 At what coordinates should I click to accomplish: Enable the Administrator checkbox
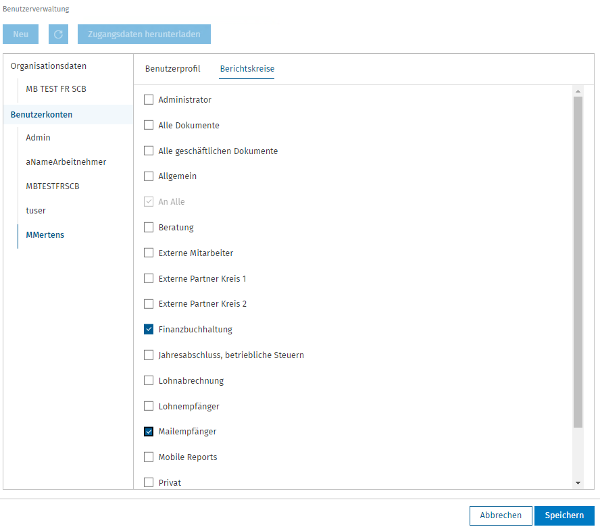[x=148, y=100]
